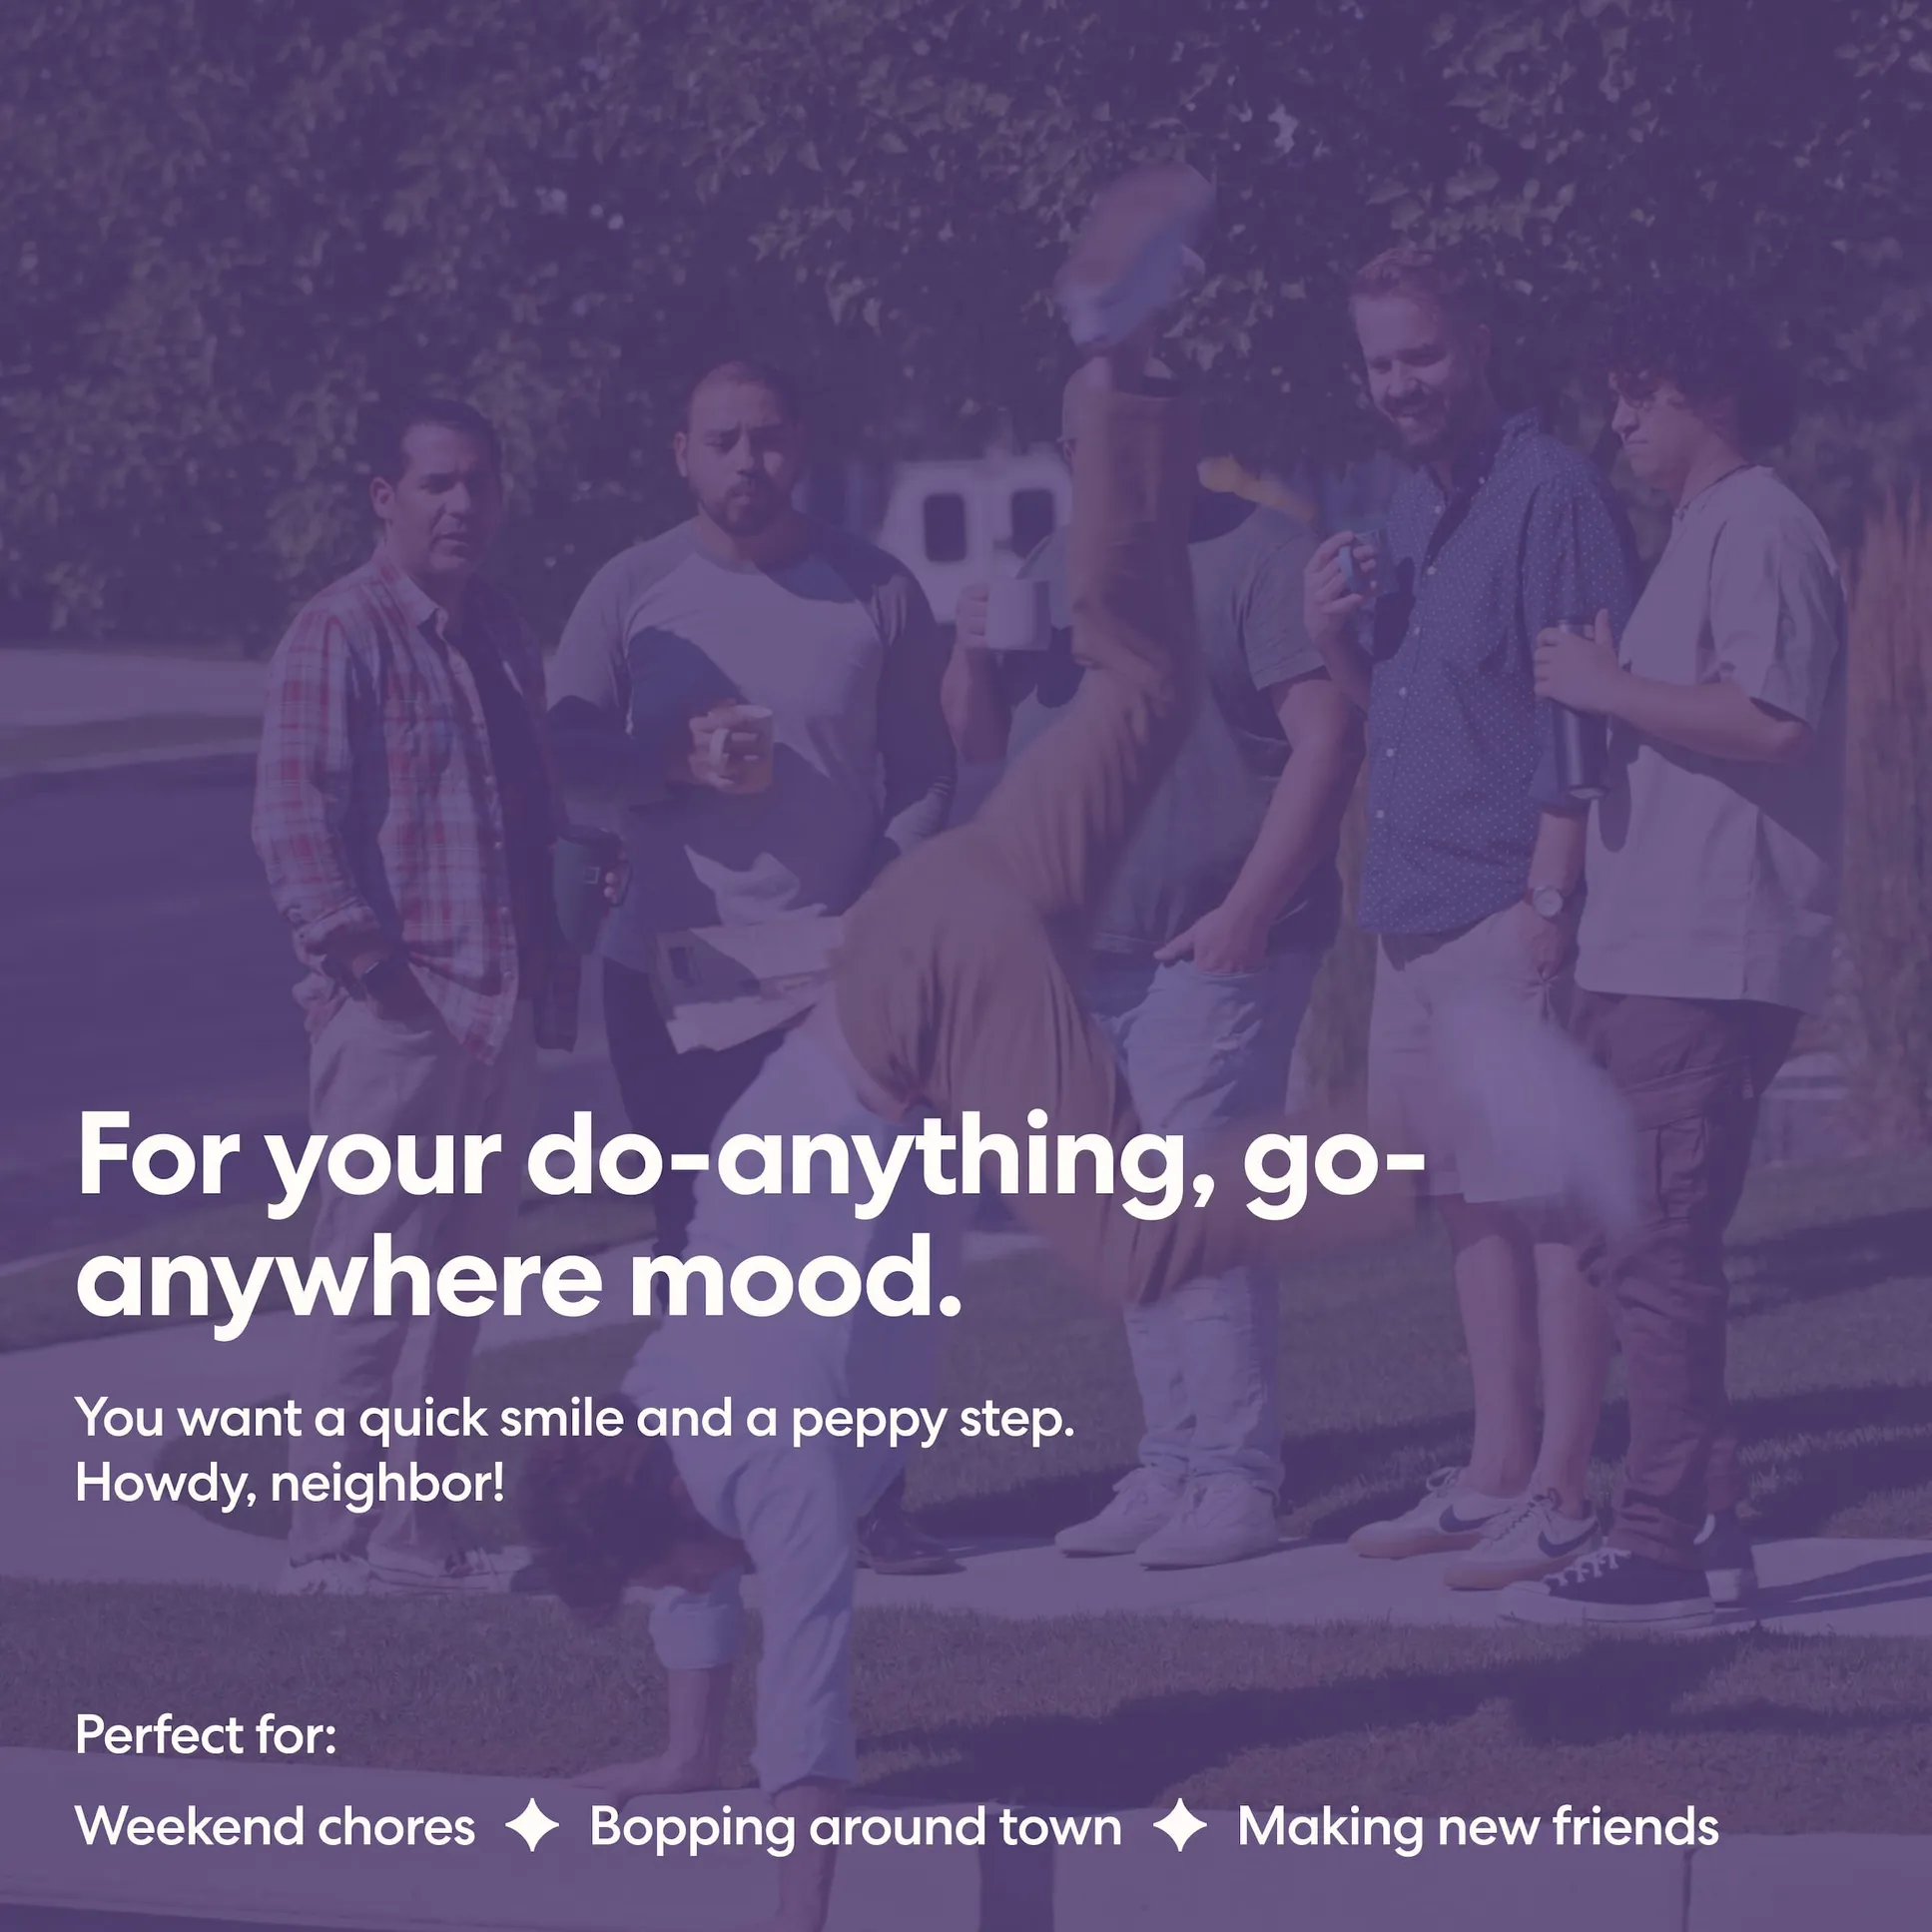This screenshot has width=1932, height=1932.
Task: Select the Weekend chores label
Action: click(275, 1826)
